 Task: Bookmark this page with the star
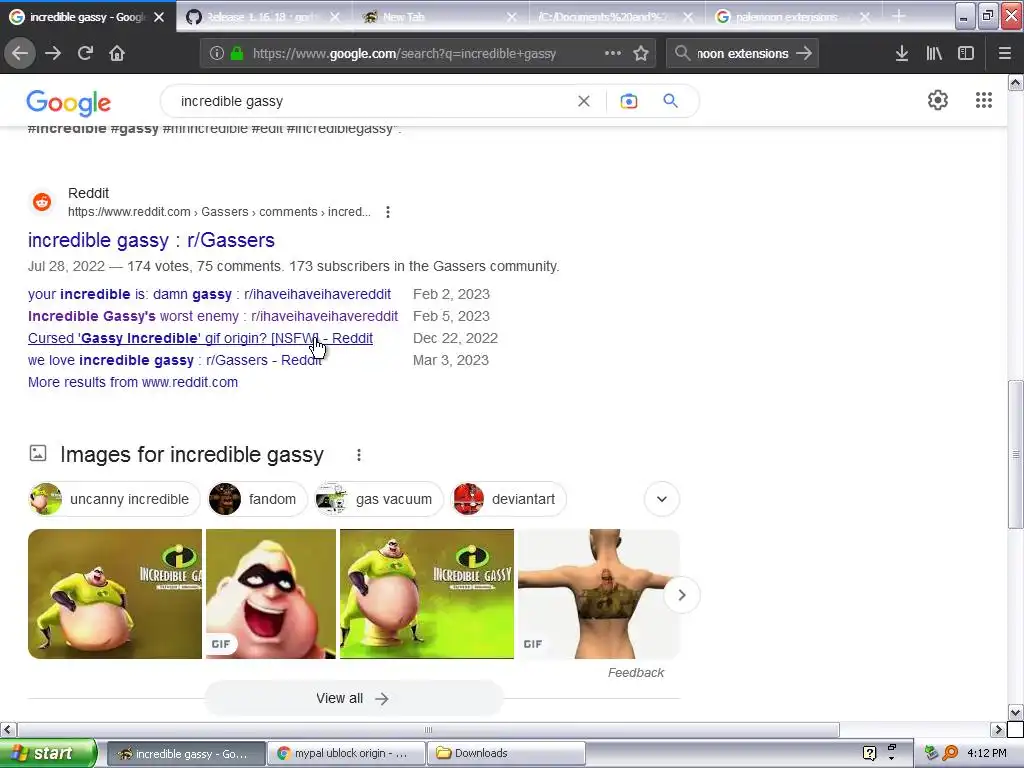pyautogui.click(x=641, y=54)
